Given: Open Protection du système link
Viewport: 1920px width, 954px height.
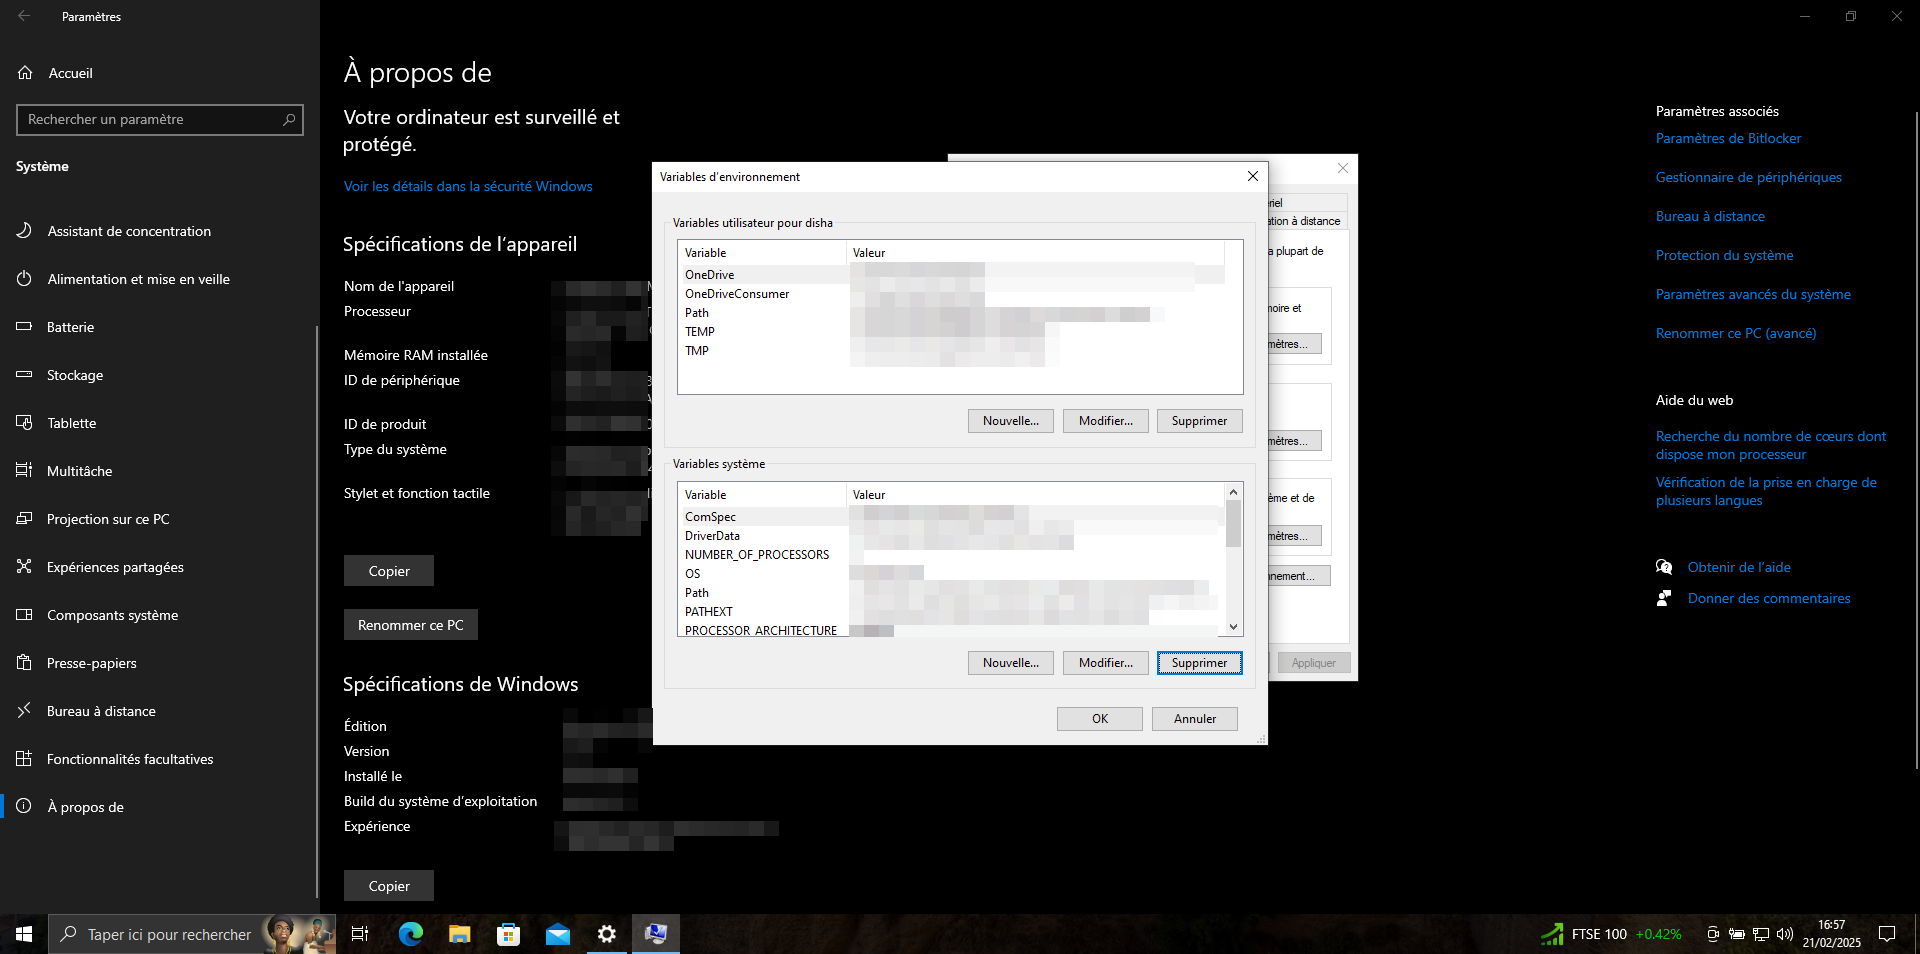Looking at the screenshot, I should click(1724, 255).
